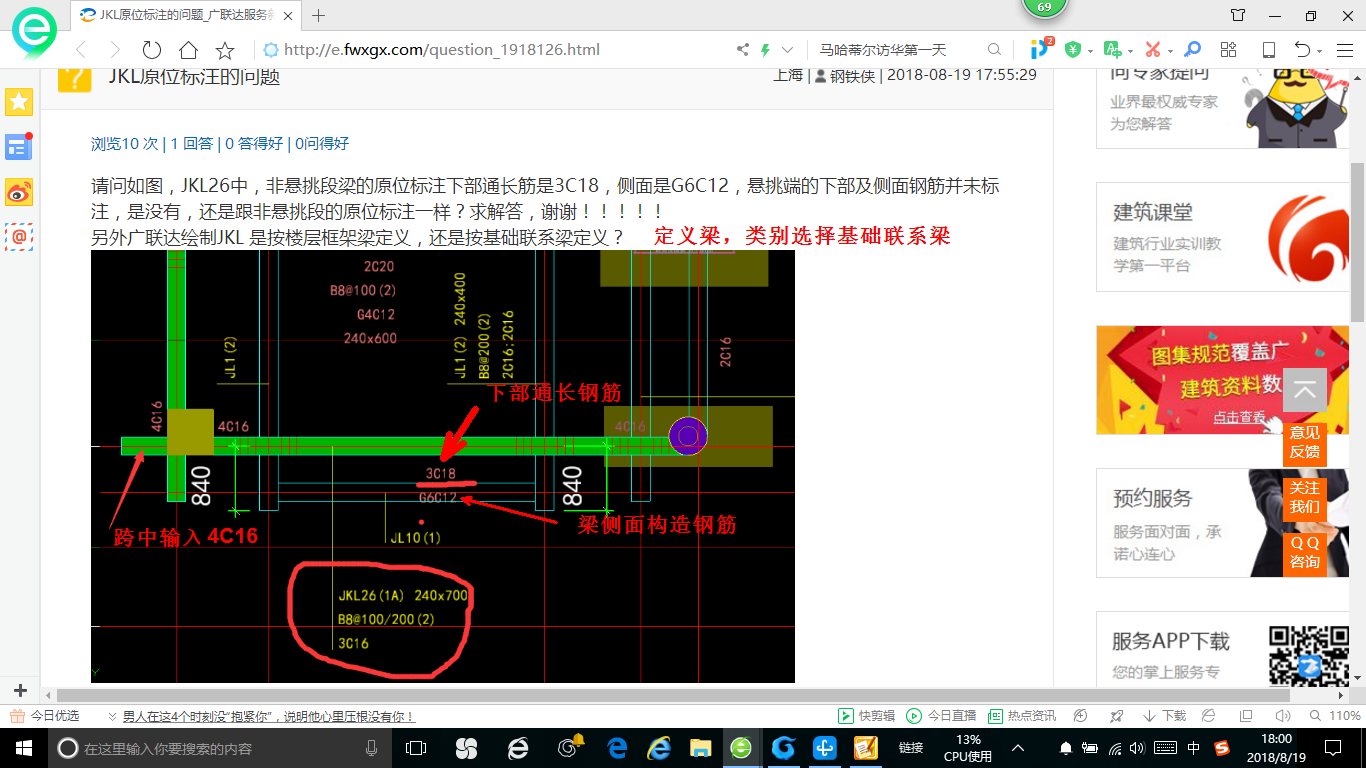Image resolution: width=1366 pixels, height=768 pixels.
Task: Open the 建筑课堂 sidebar banner
Action: tap(1223, 237)
